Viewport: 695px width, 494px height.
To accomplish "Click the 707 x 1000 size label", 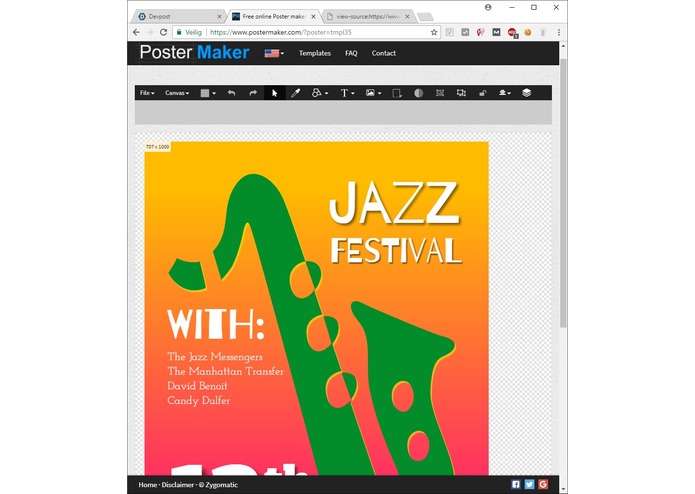I will pyautogui.click(x=157, y=147).
